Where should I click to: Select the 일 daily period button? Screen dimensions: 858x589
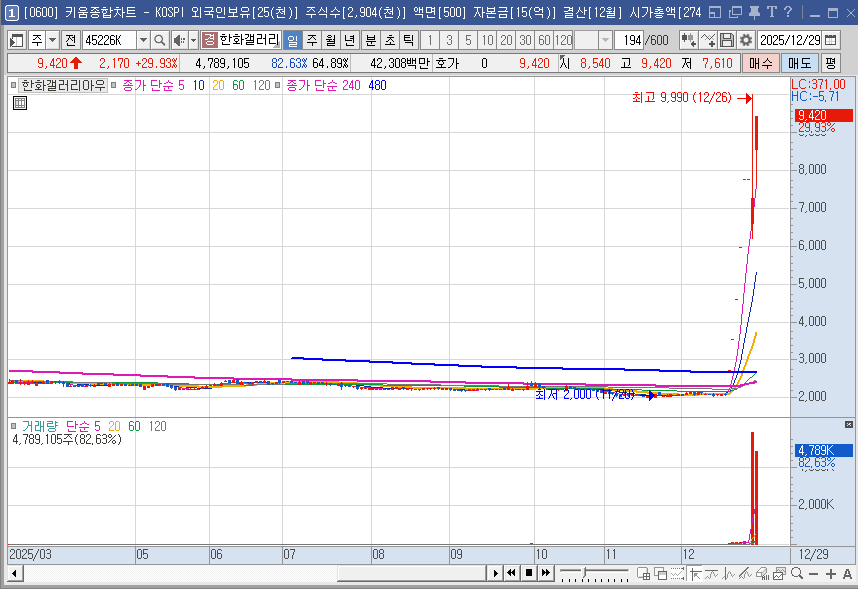click(x=293, y=40)
